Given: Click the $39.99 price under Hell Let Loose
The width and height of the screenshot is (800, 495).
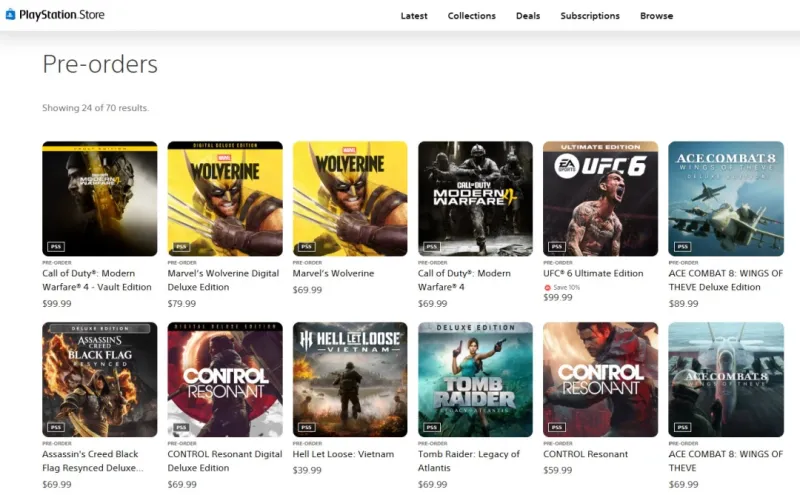Looking at the screenshot, I should (x=307, y=471).
